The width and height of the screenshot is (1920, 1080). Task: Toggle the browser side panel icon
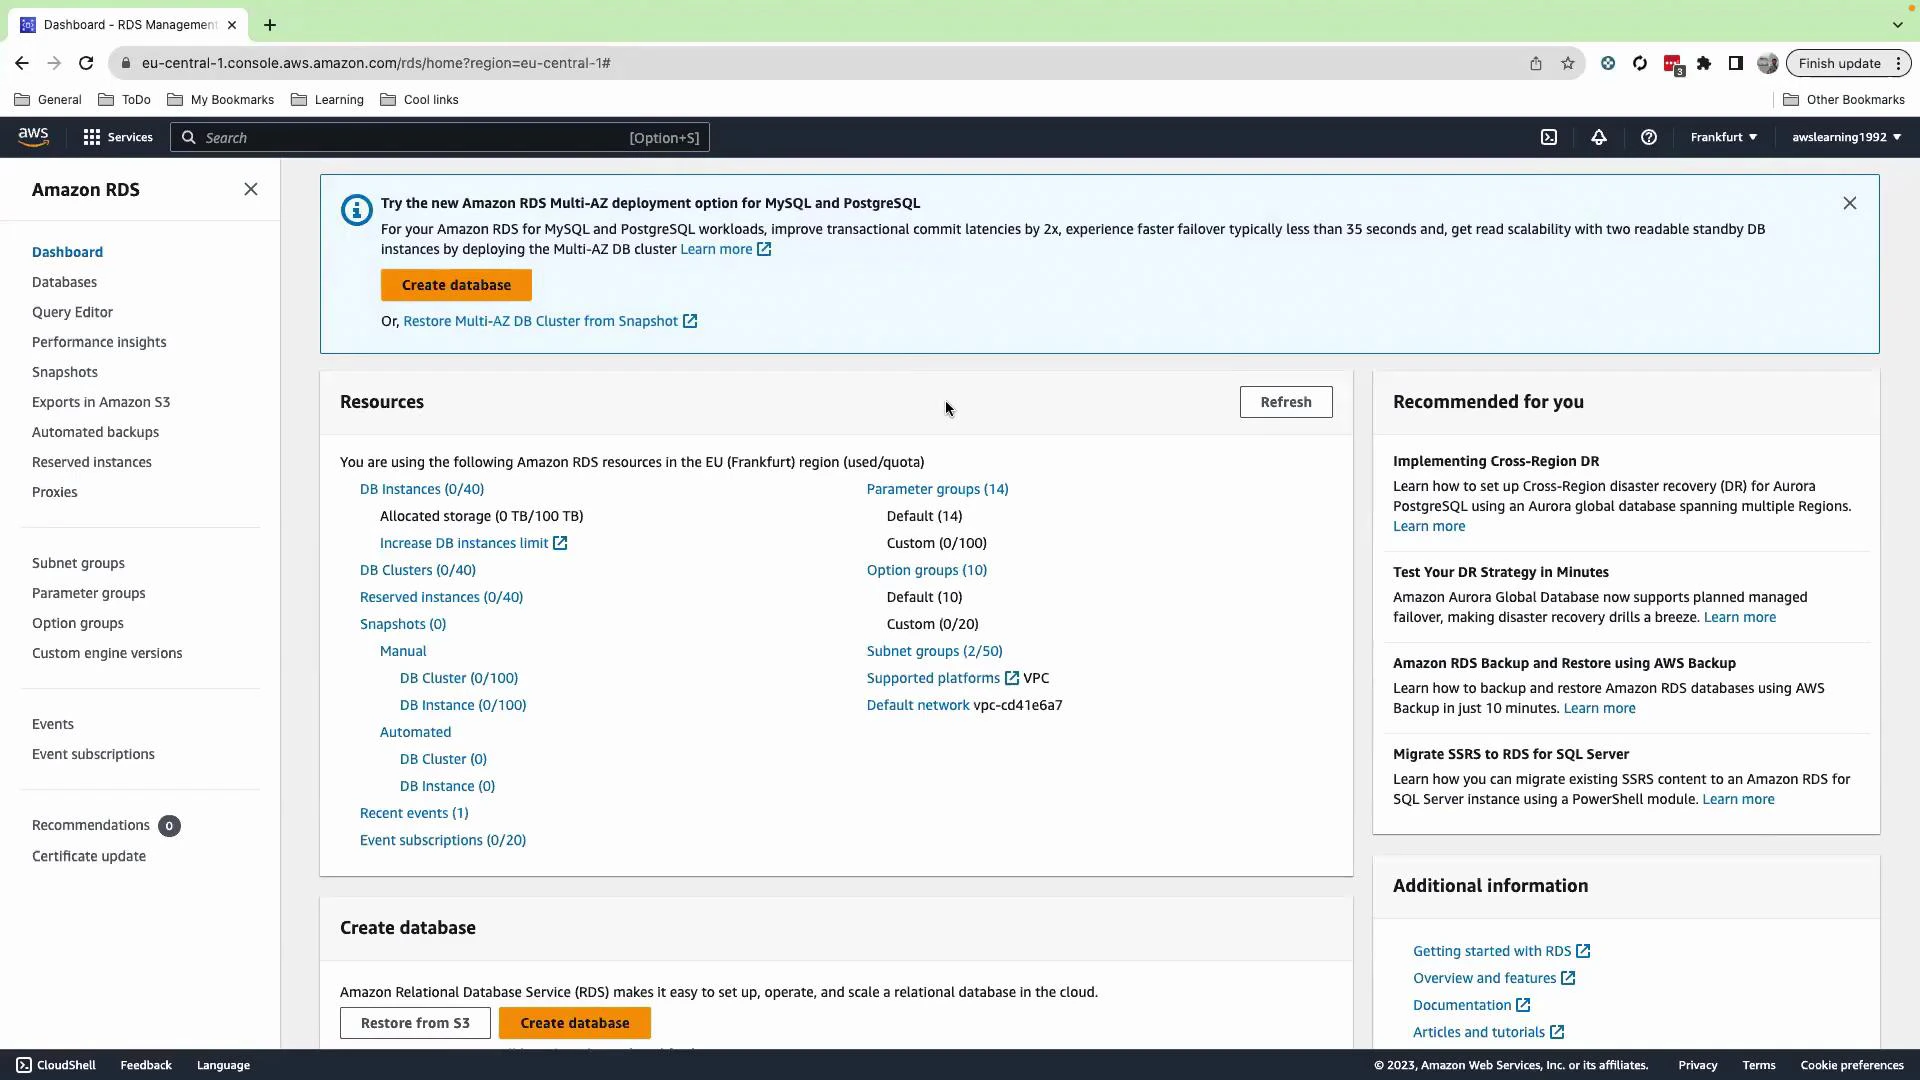click(x=1736, y=63)
